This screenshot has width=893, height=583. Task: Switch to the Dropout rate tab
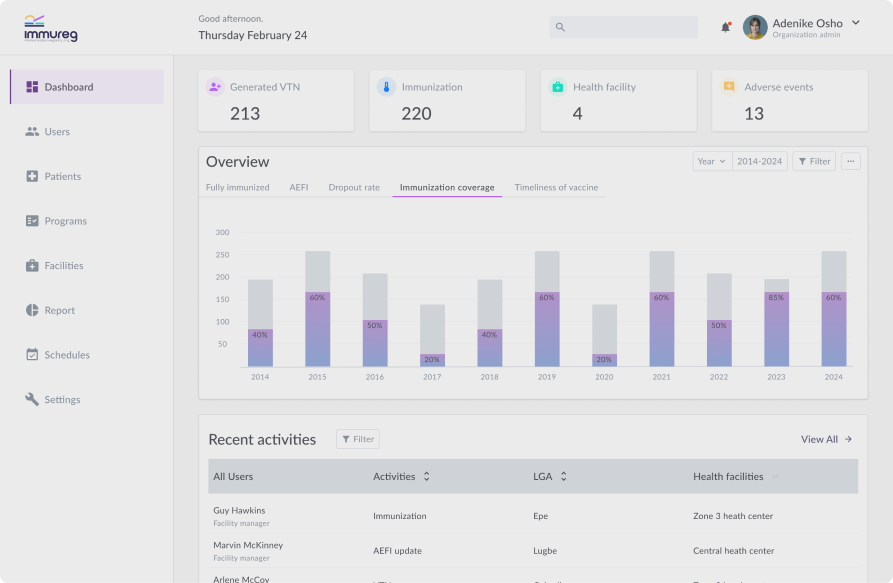[354, 187]
